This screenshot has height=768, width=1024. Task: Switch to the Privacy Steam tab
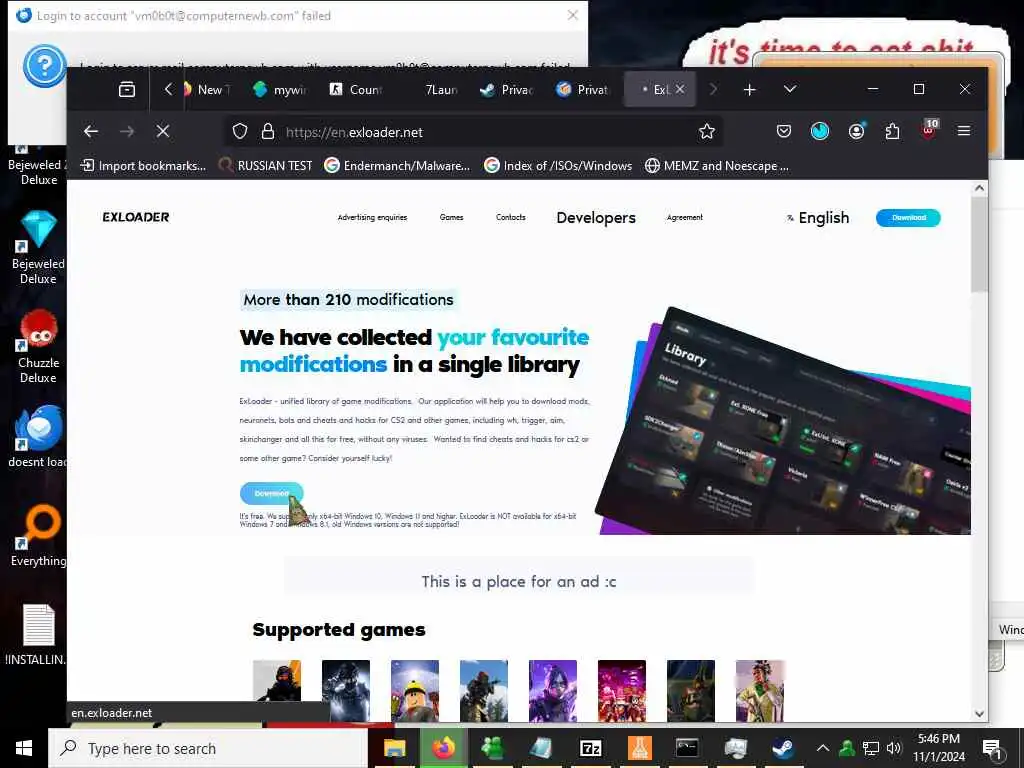pos(508,89)
